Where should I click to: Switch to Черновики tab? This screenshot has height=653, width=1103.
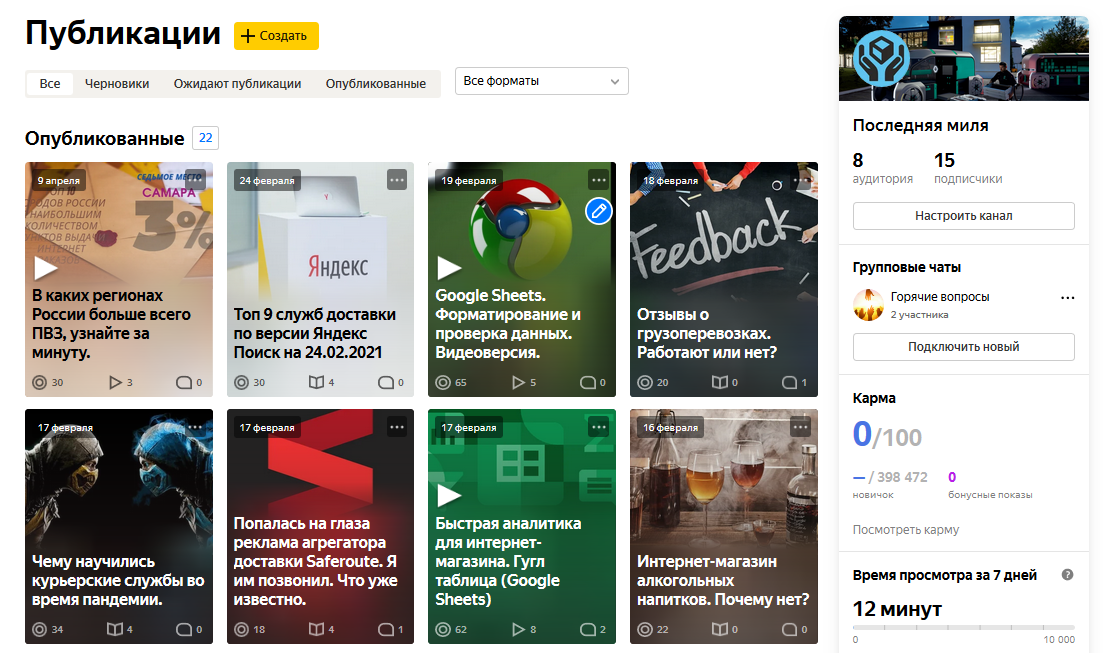pos(117,84)
